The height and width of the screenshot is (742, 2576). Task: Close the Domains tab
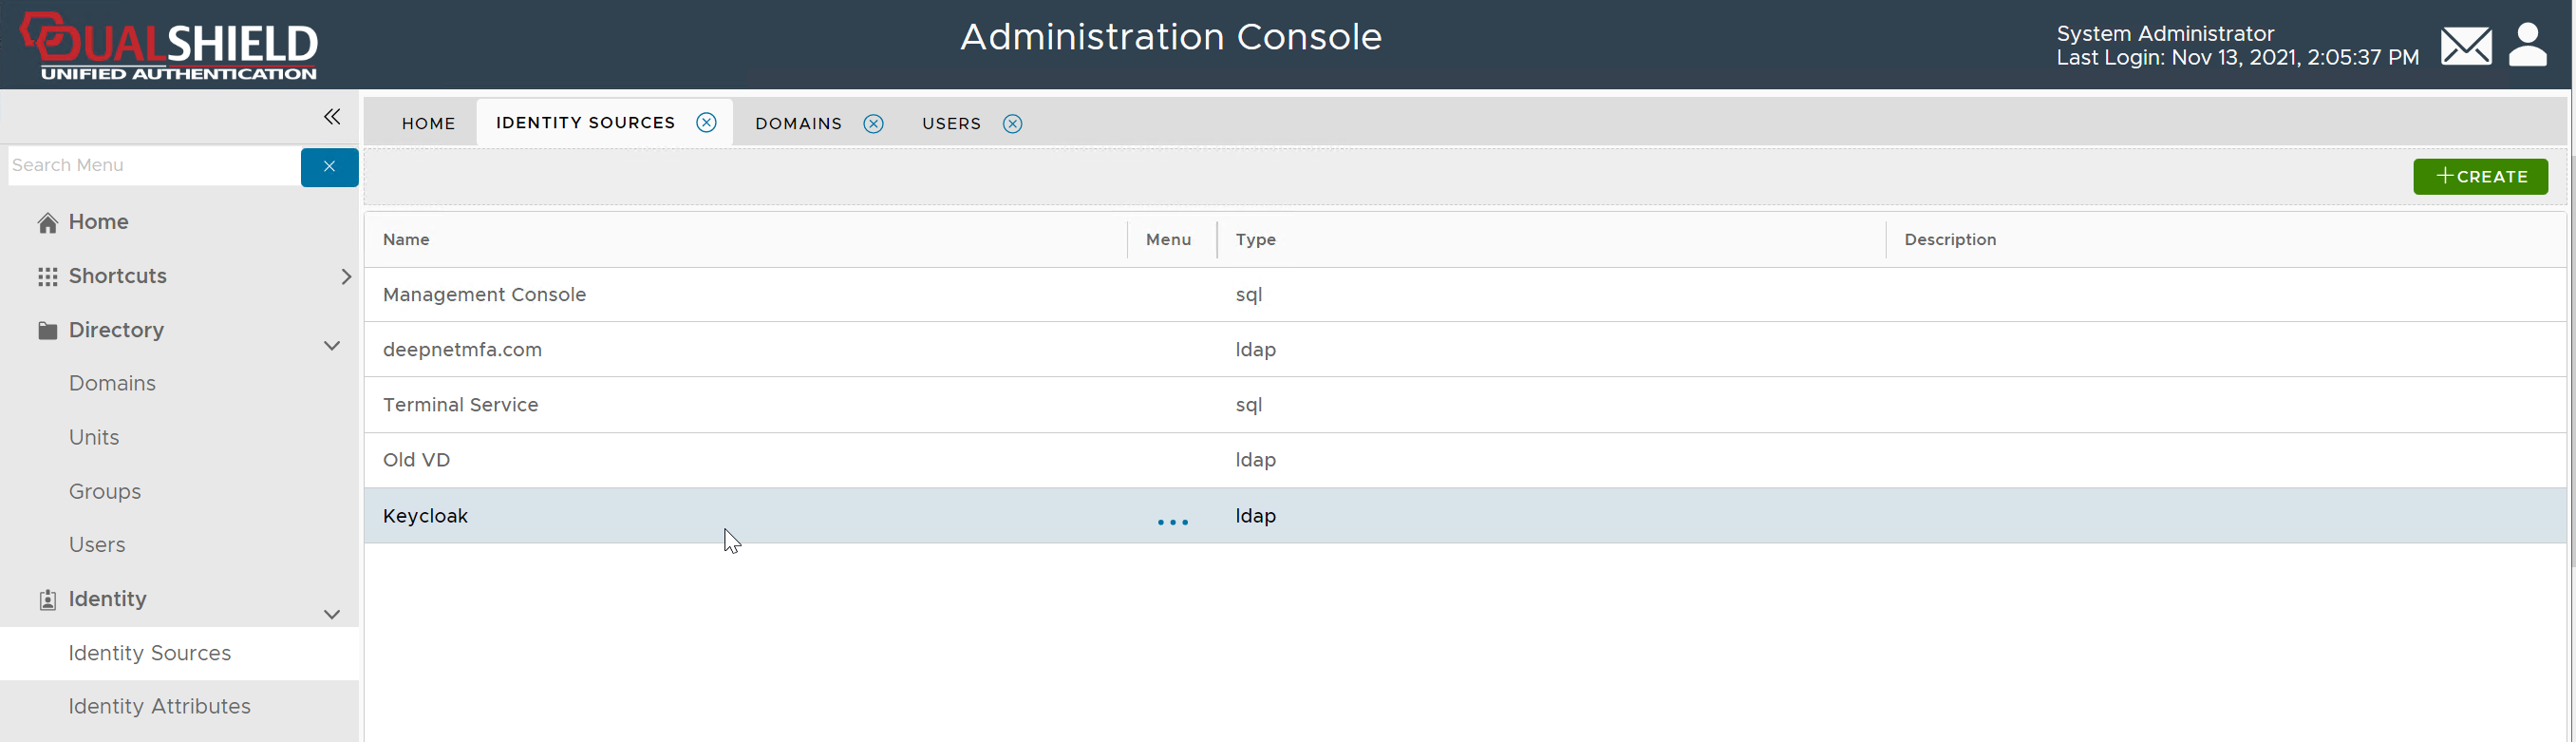tap(873, 124)
